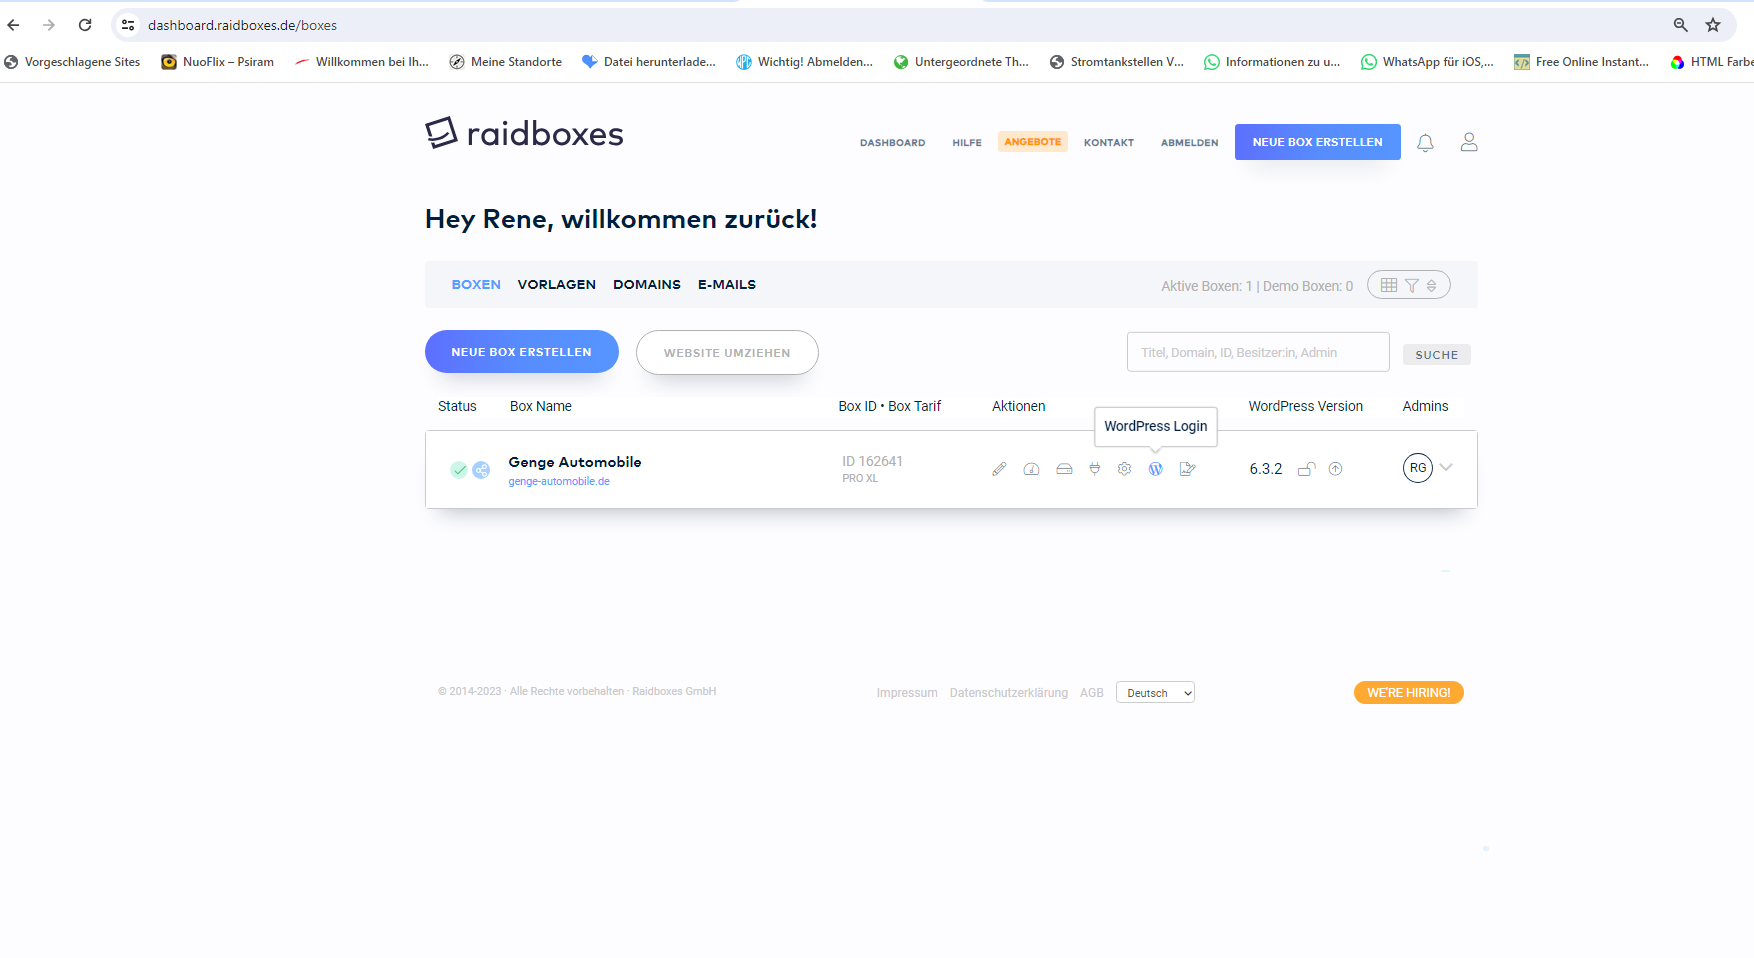Focus the box search input field
The height and width of the screenshot is (958, 1754).
click(1258, 352)
